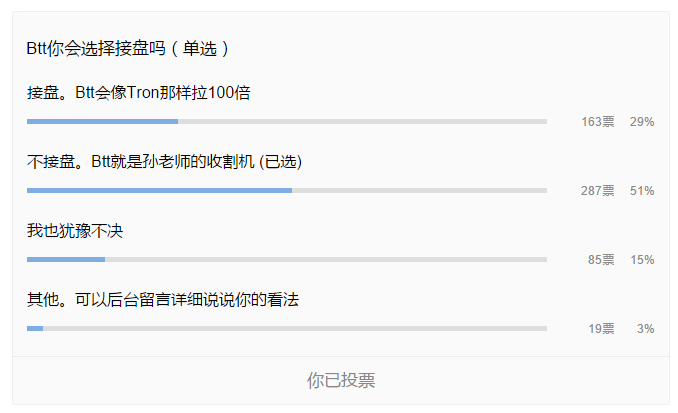The image size is (678, 413).
Task: Select option '接盘。Btt会像Tron那样拉100倍'
Action: [139, 93]
